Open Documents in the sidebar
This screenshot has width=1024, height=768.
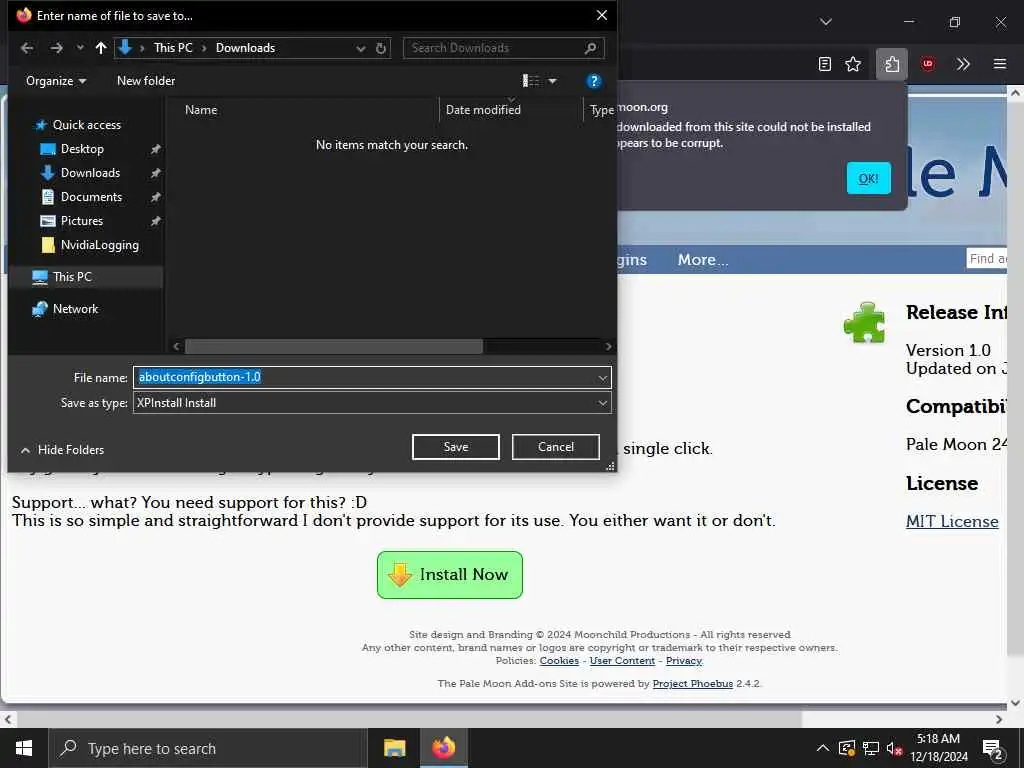click(x=91, y=197)
